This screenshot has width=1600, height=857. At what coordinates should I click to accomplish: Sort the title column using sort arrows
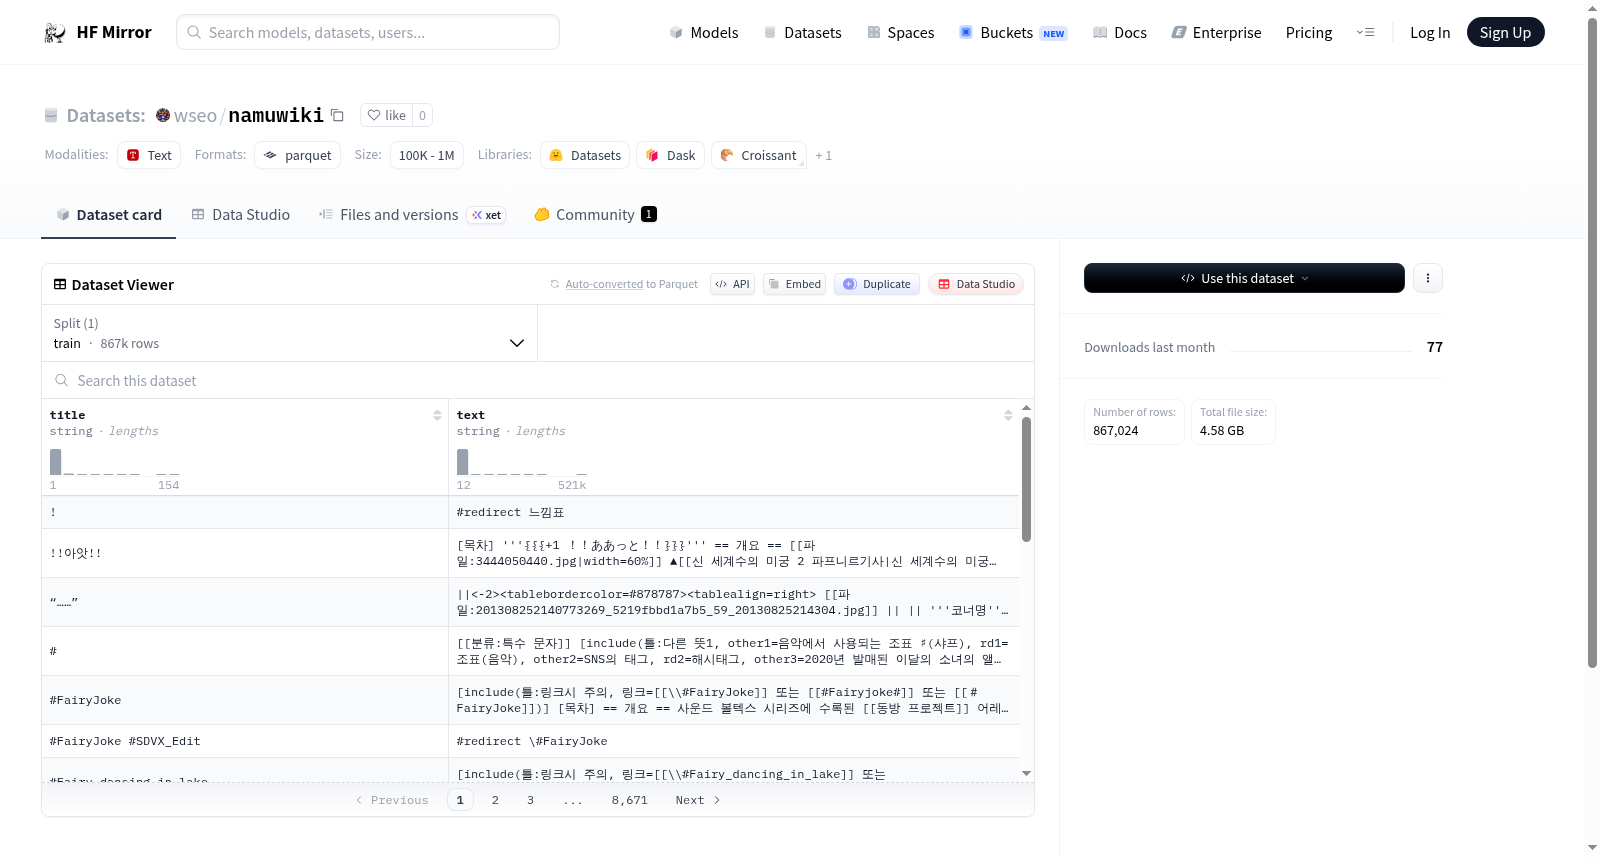(x=437, y=415)
